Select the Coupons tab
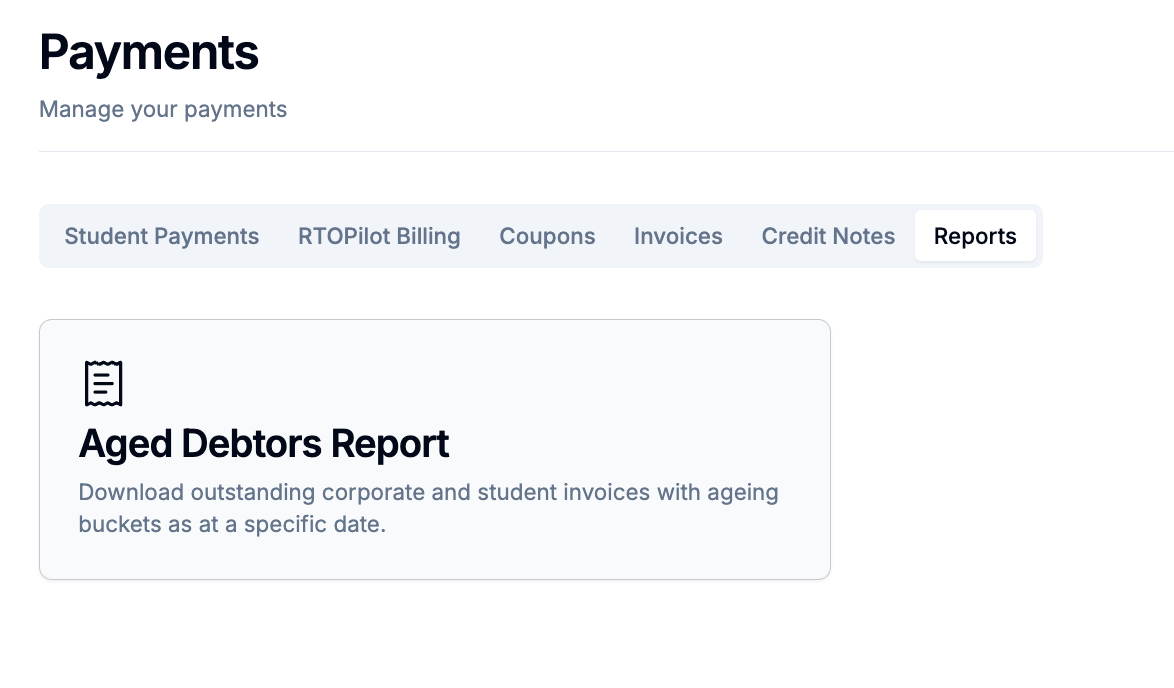The image size is (1174, 688). [547, 236]
